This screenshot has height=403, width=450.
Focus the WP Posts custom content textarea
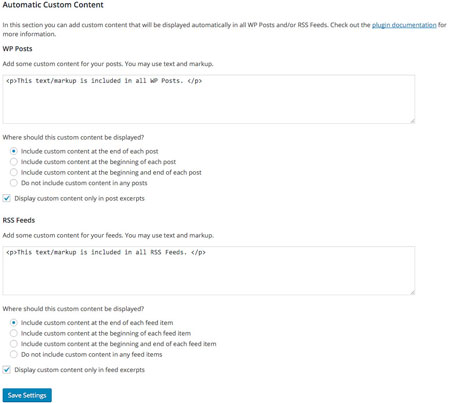209,99
